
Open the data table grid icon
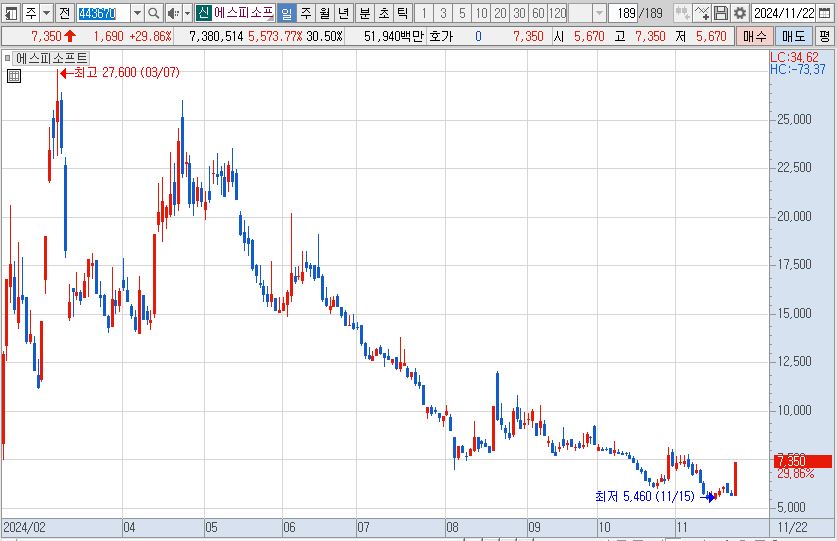pyautogui.click(x=14, y=76)
